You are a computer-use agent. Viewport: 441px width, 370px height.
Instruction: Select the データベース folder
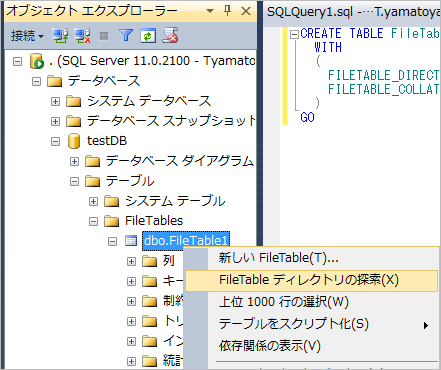coord(104,81)
